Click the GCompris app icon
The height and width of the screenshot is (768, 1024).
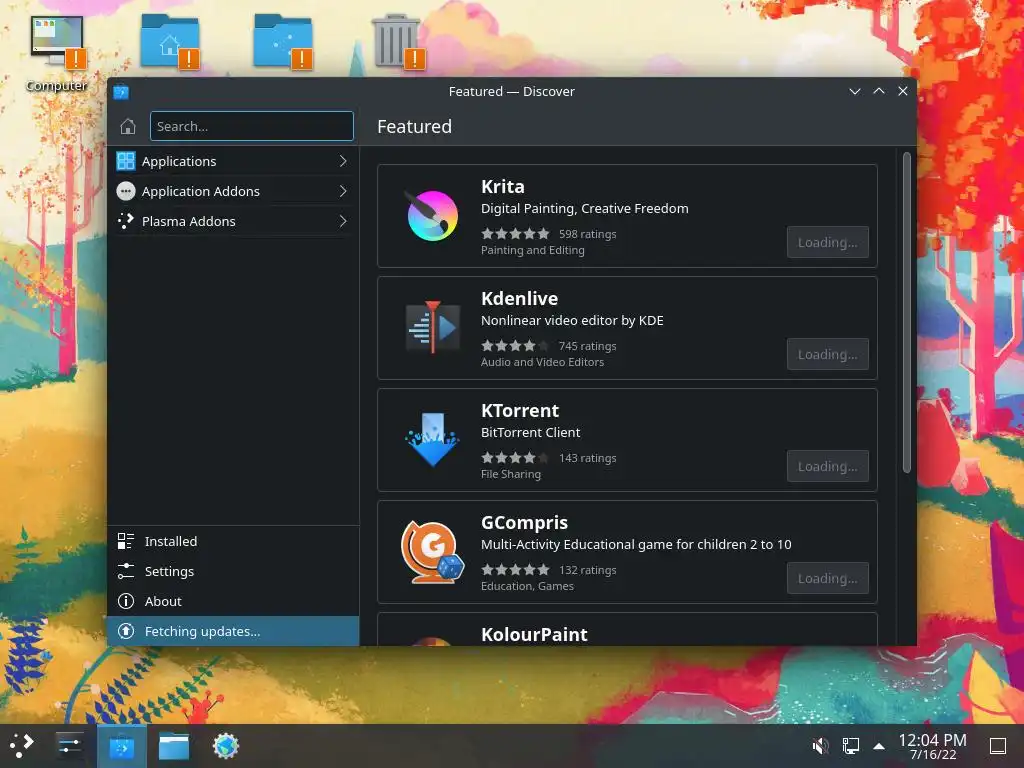pos(432,552)
